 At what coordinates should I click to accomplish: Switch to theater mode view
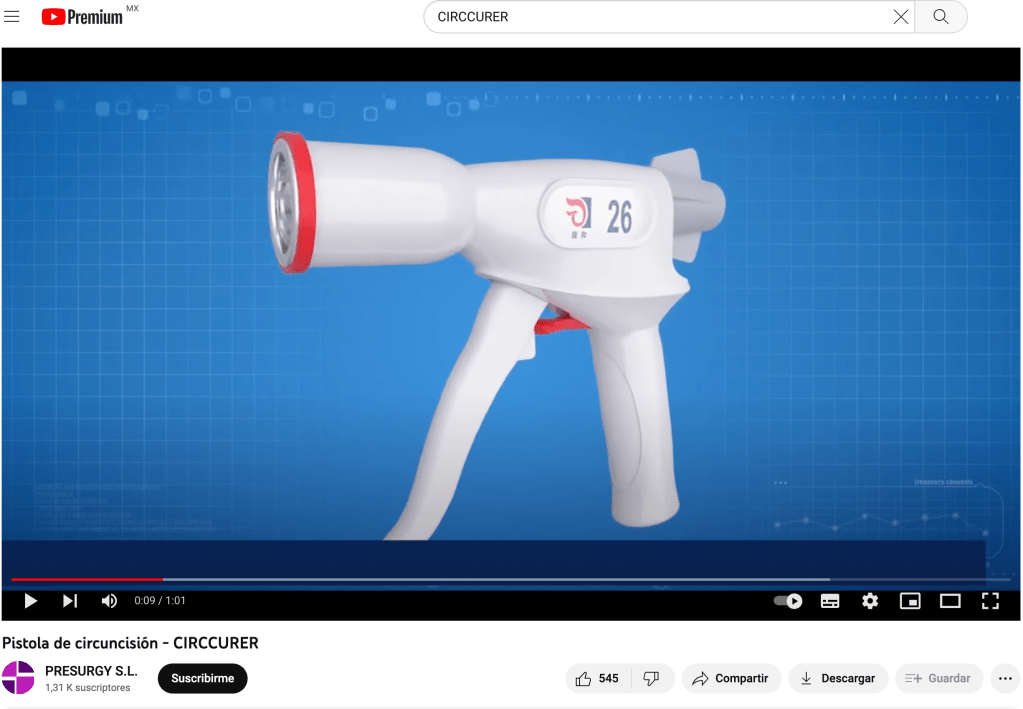click(950, 601)
